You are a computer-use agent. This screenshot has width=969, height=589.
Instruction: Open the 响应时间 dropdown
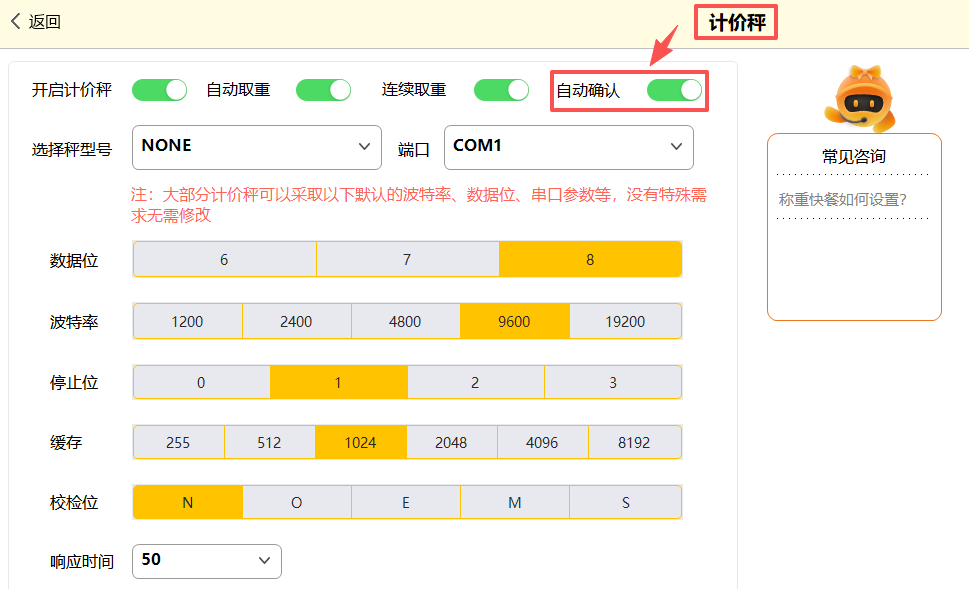206,561
